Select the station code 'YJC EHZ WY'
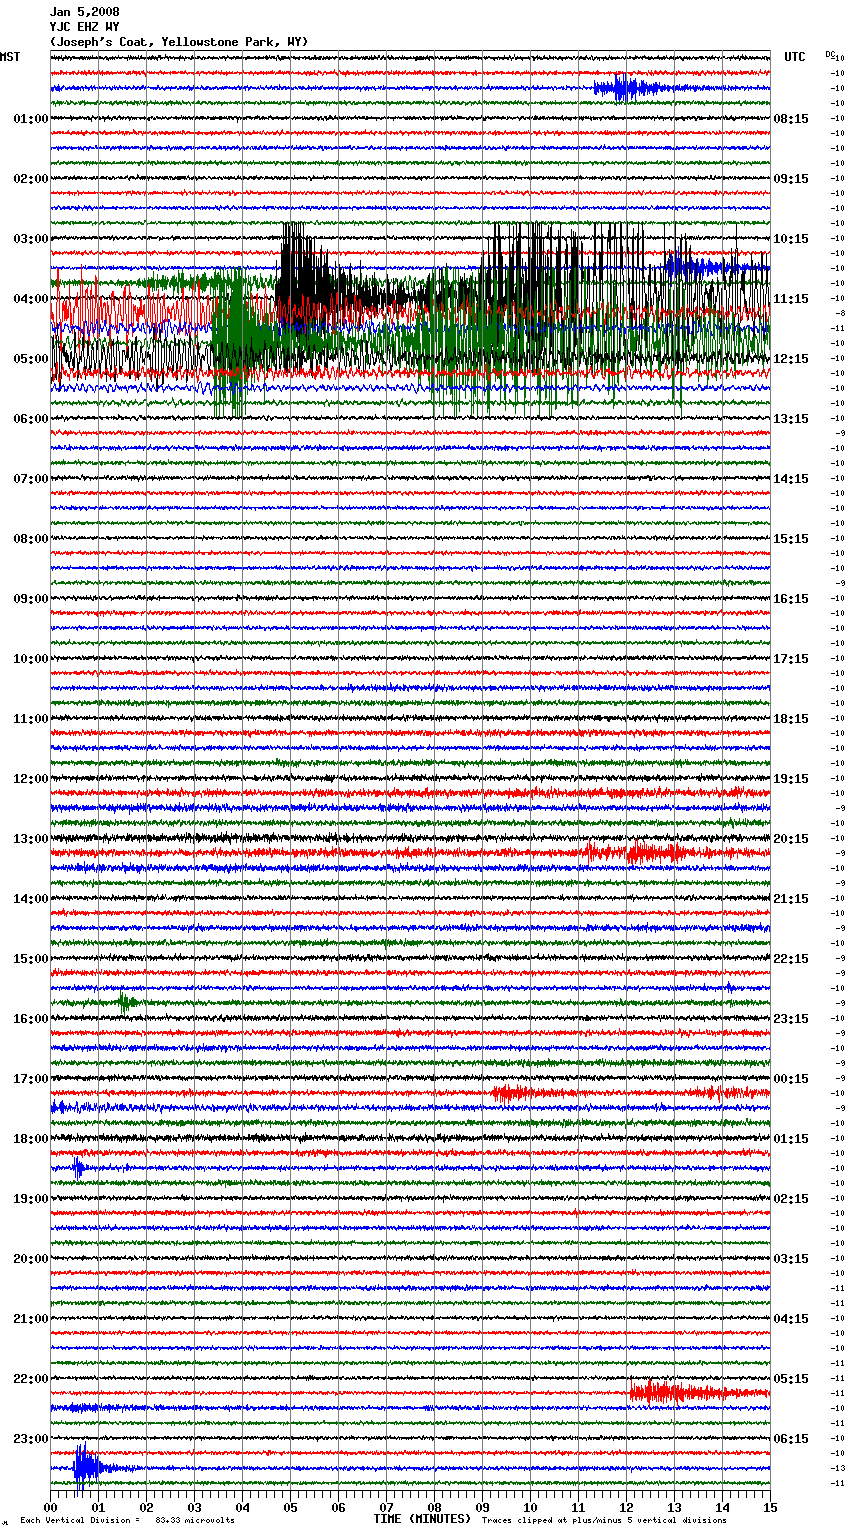 84,27
